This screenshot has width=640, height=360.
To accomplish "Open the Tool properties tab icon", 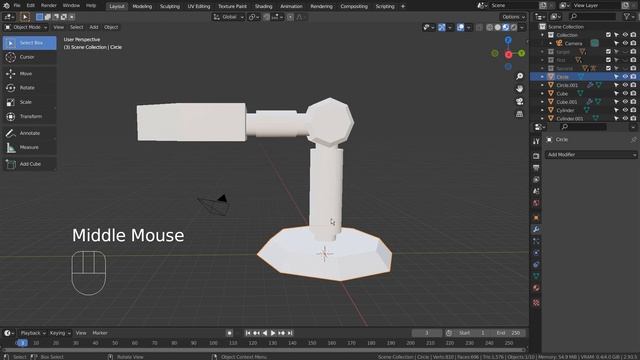I will (x=536, y=141).
